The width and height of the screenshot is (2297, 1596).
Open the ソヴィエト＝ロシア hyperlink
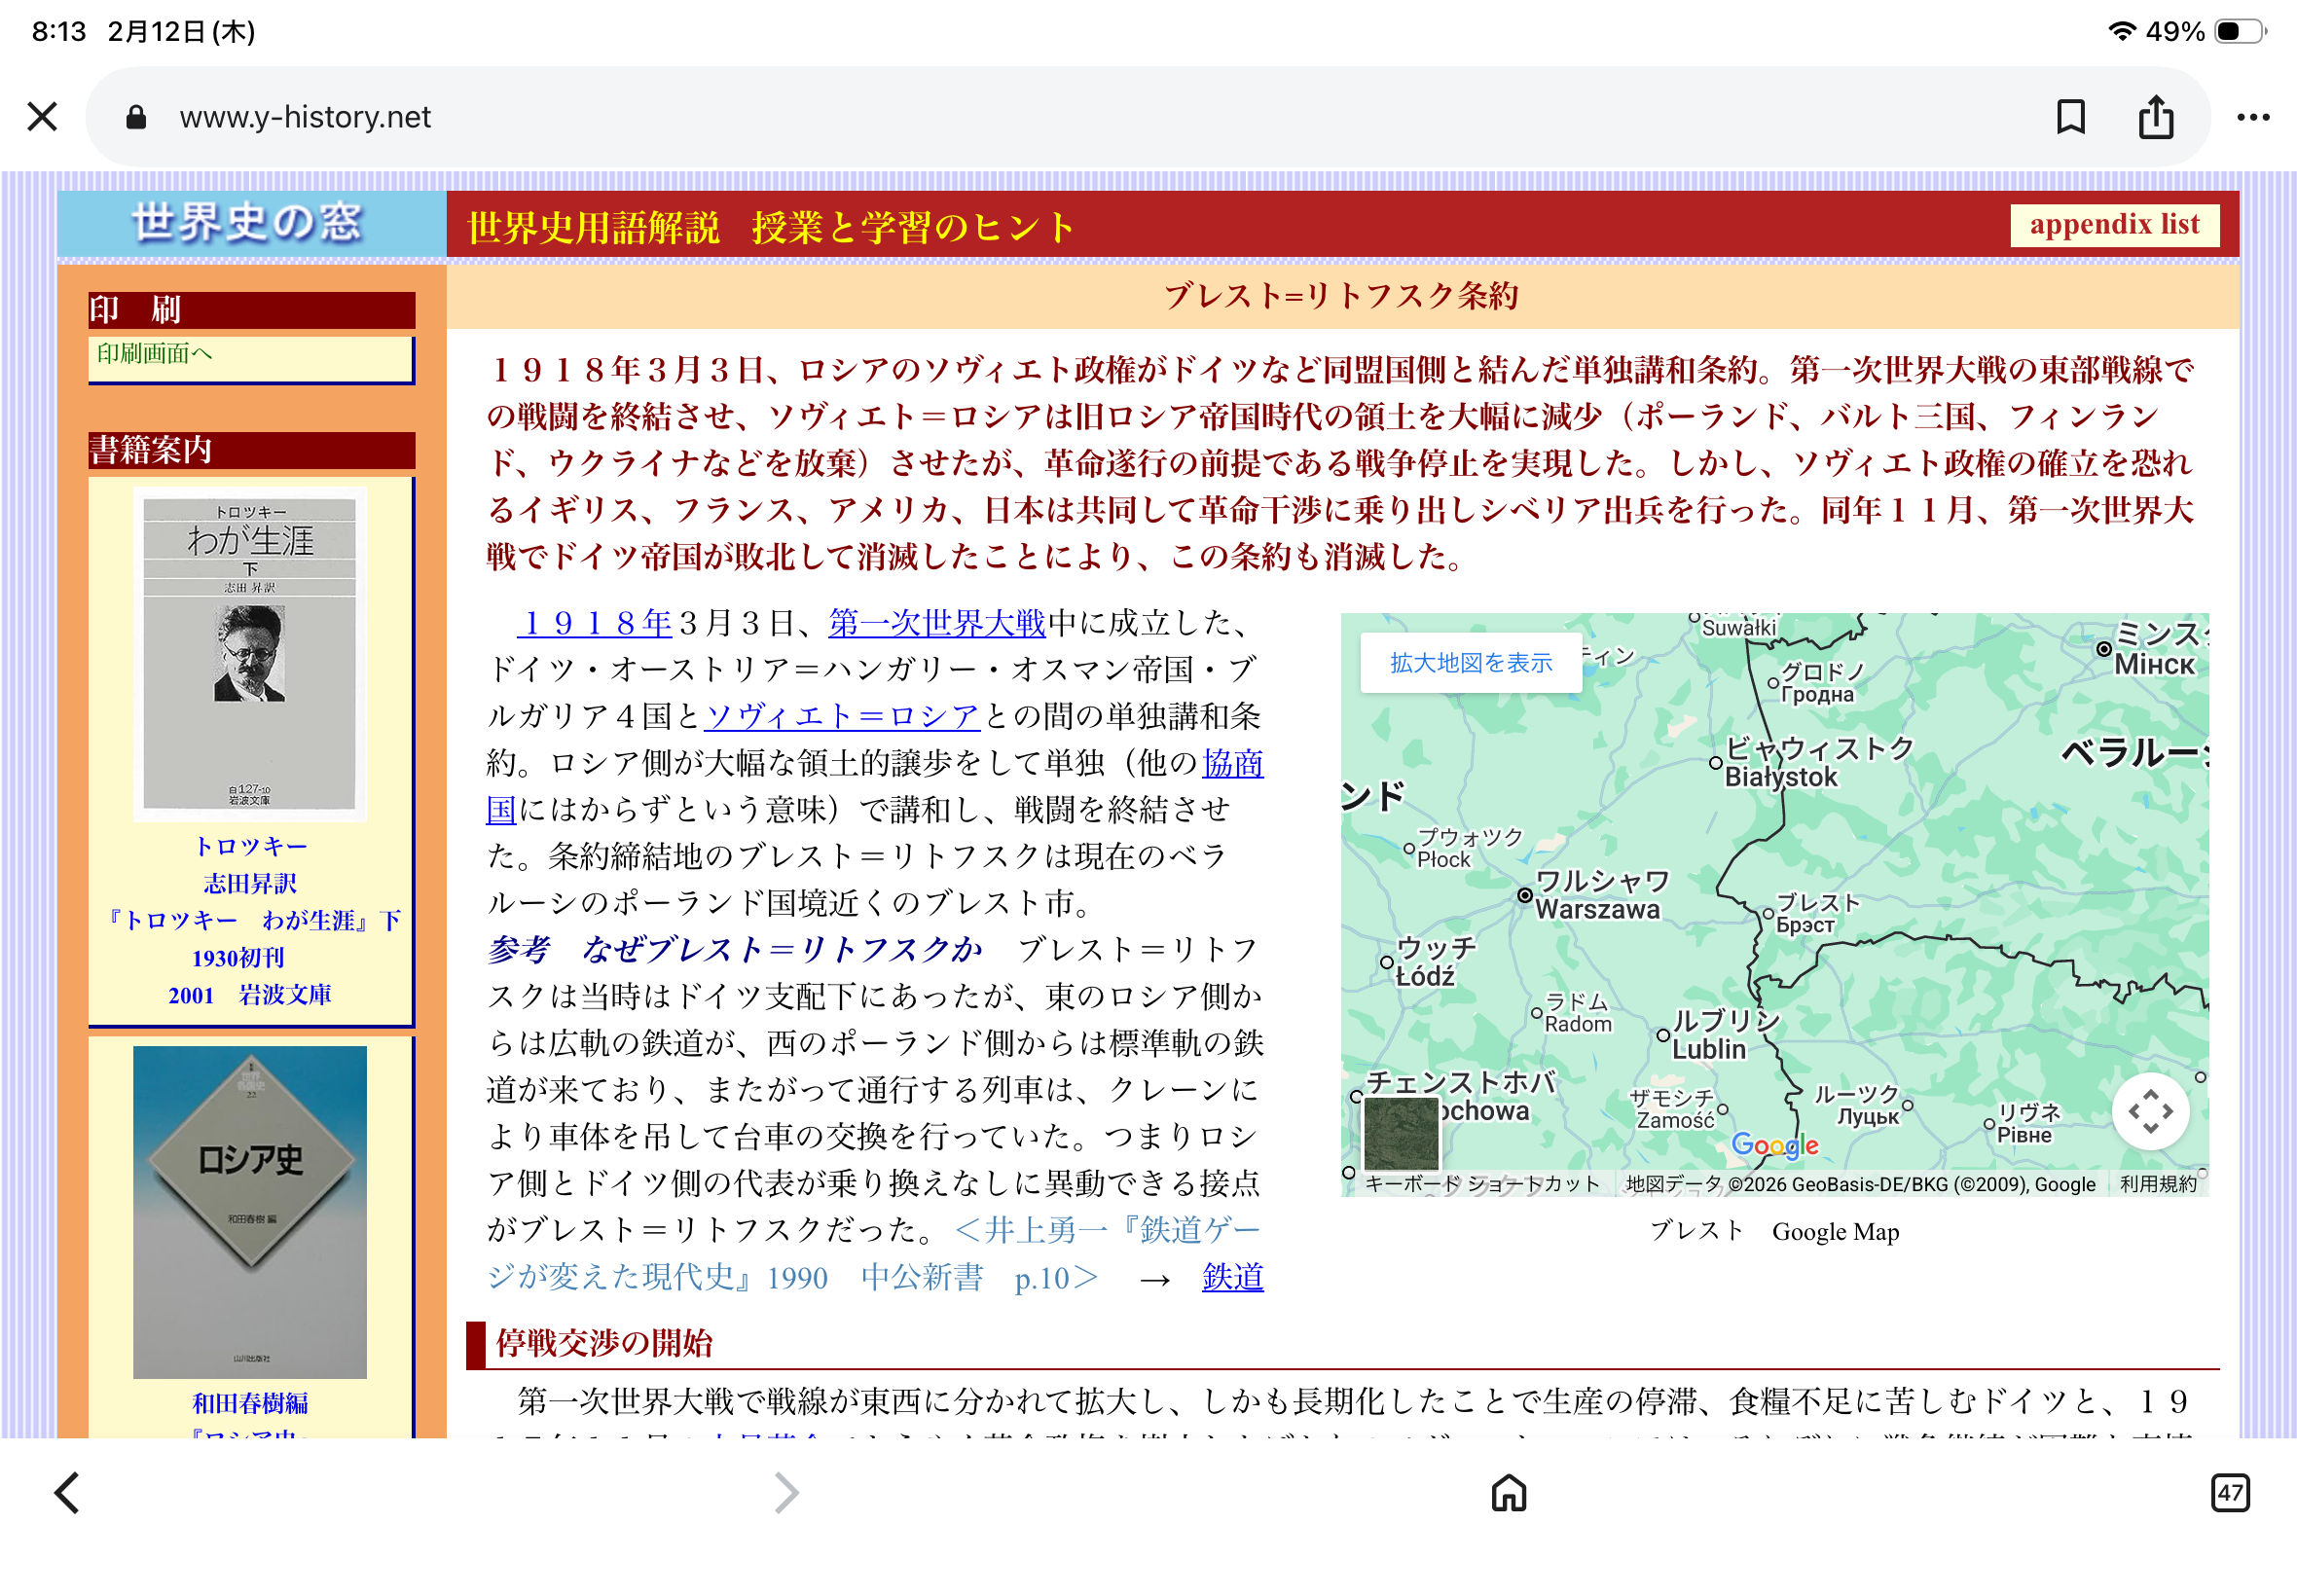(x=841, y=716)
